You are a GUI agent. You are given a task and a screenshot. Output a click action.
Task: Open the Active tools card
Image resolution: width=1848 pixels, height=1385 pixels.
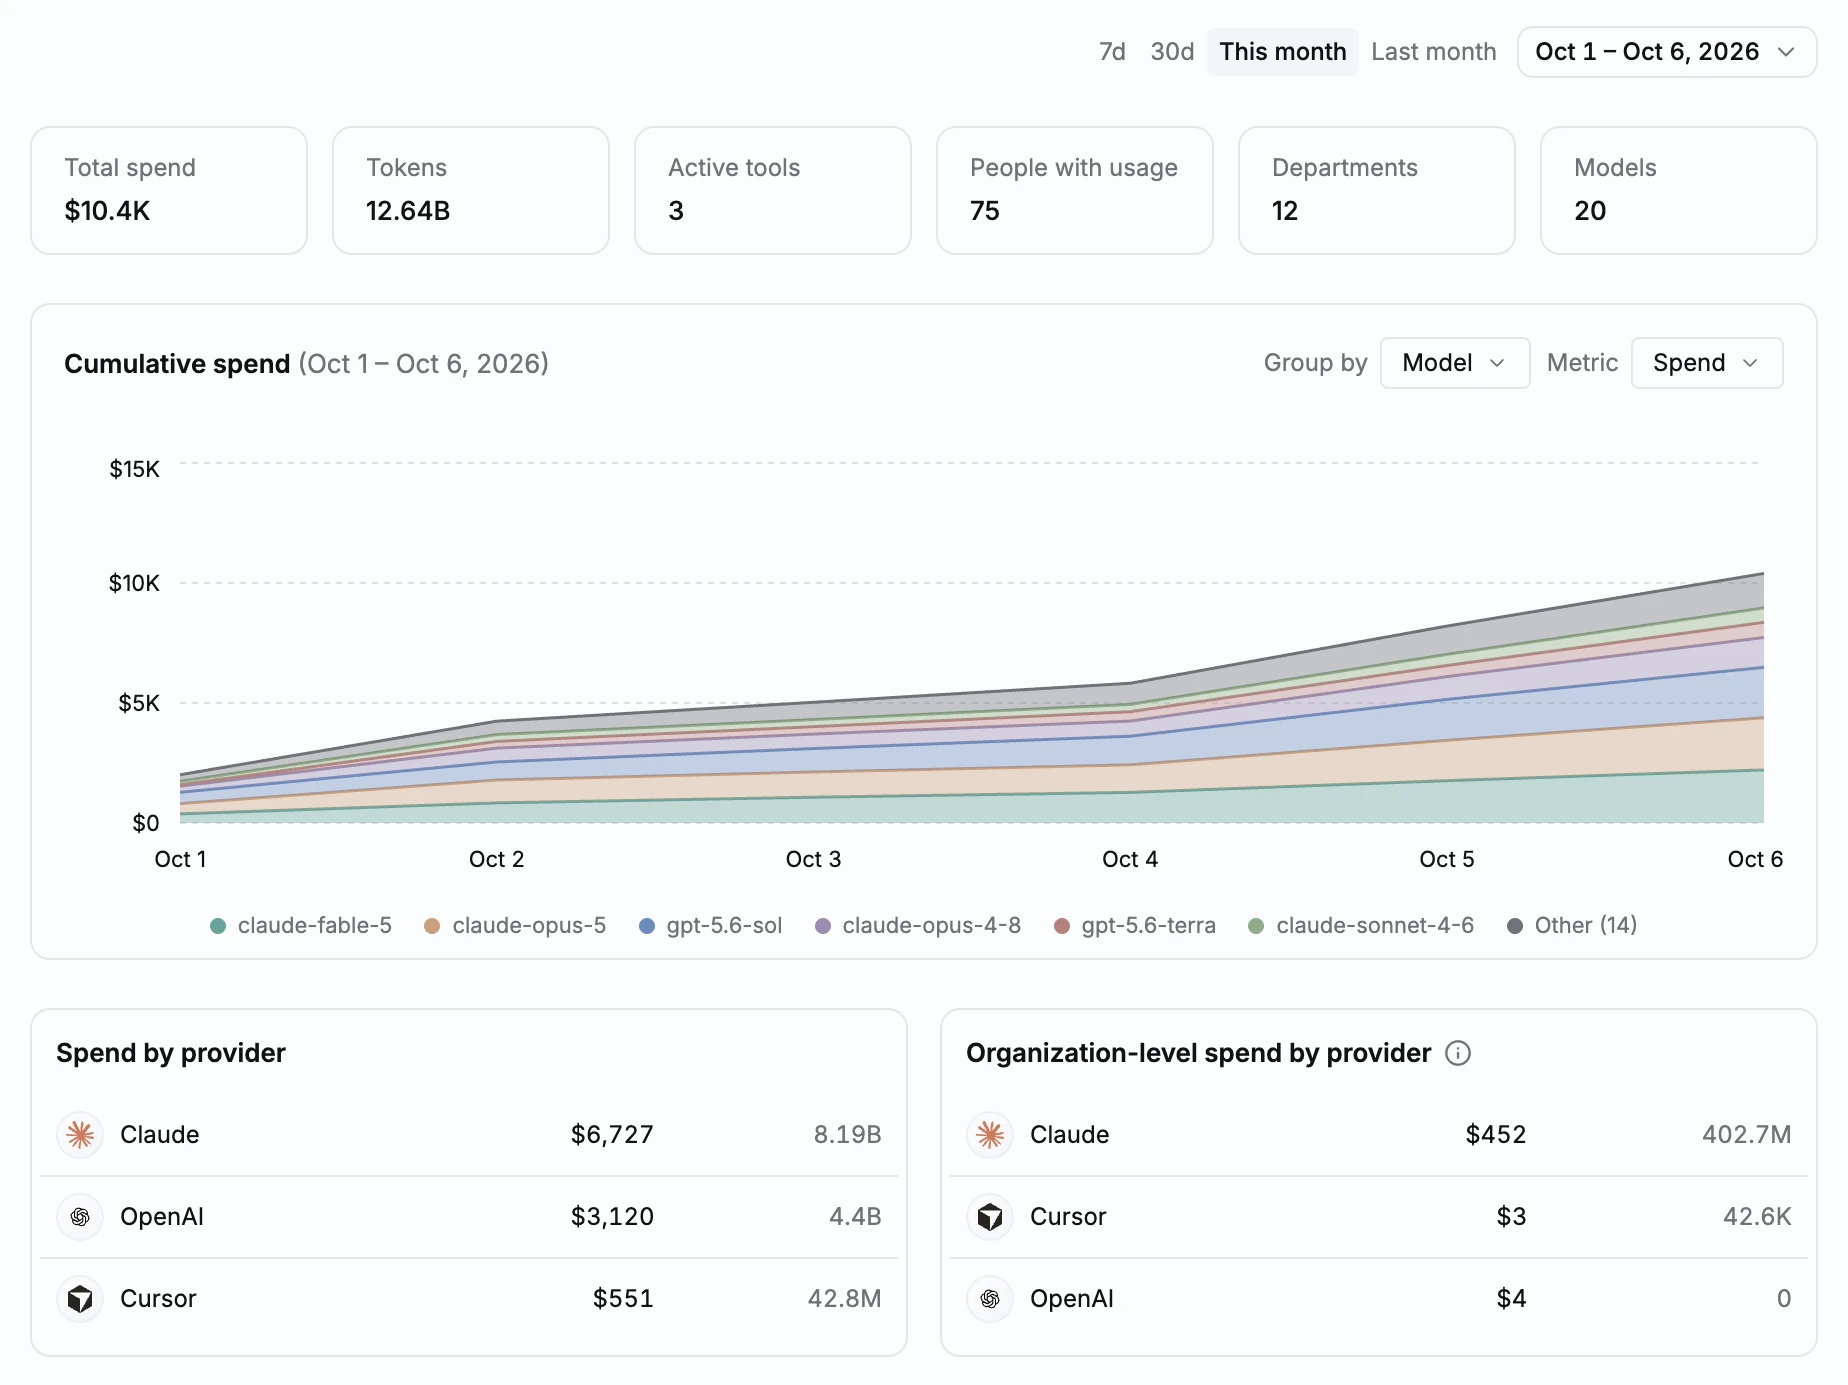(x=773, y=190)
